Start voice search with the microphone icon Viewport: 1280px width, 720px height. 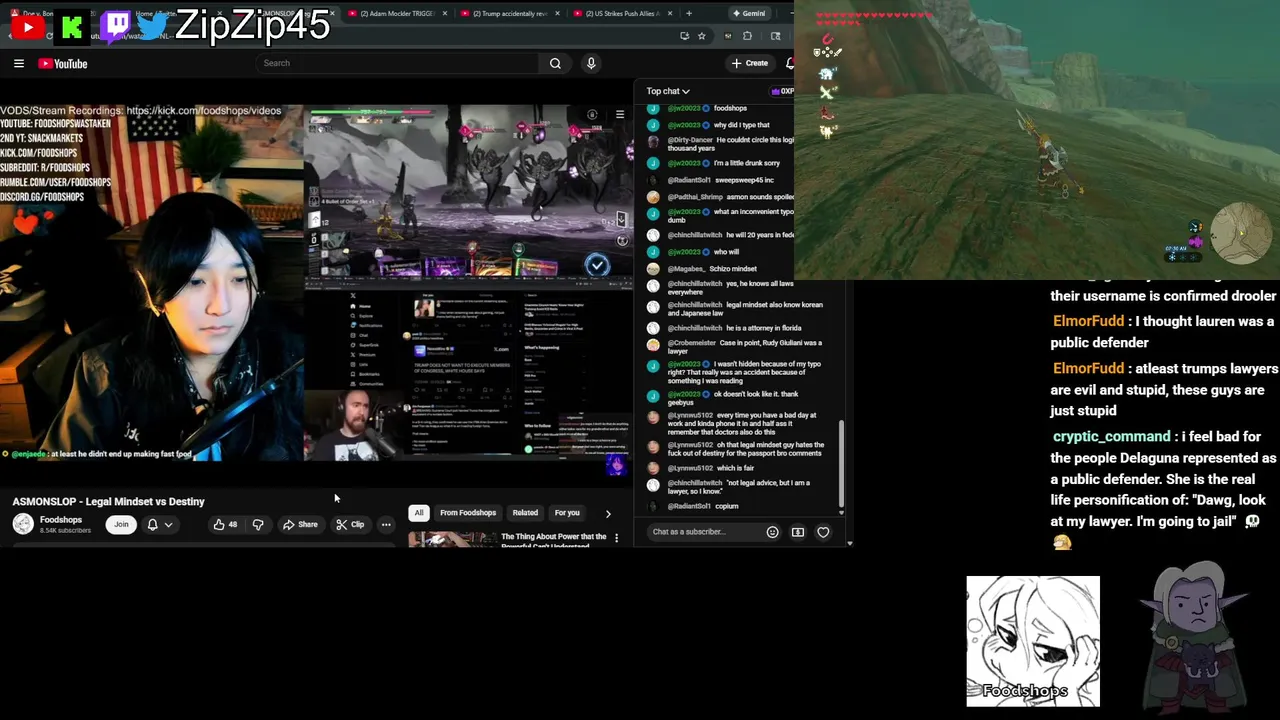tap(591, 63)
